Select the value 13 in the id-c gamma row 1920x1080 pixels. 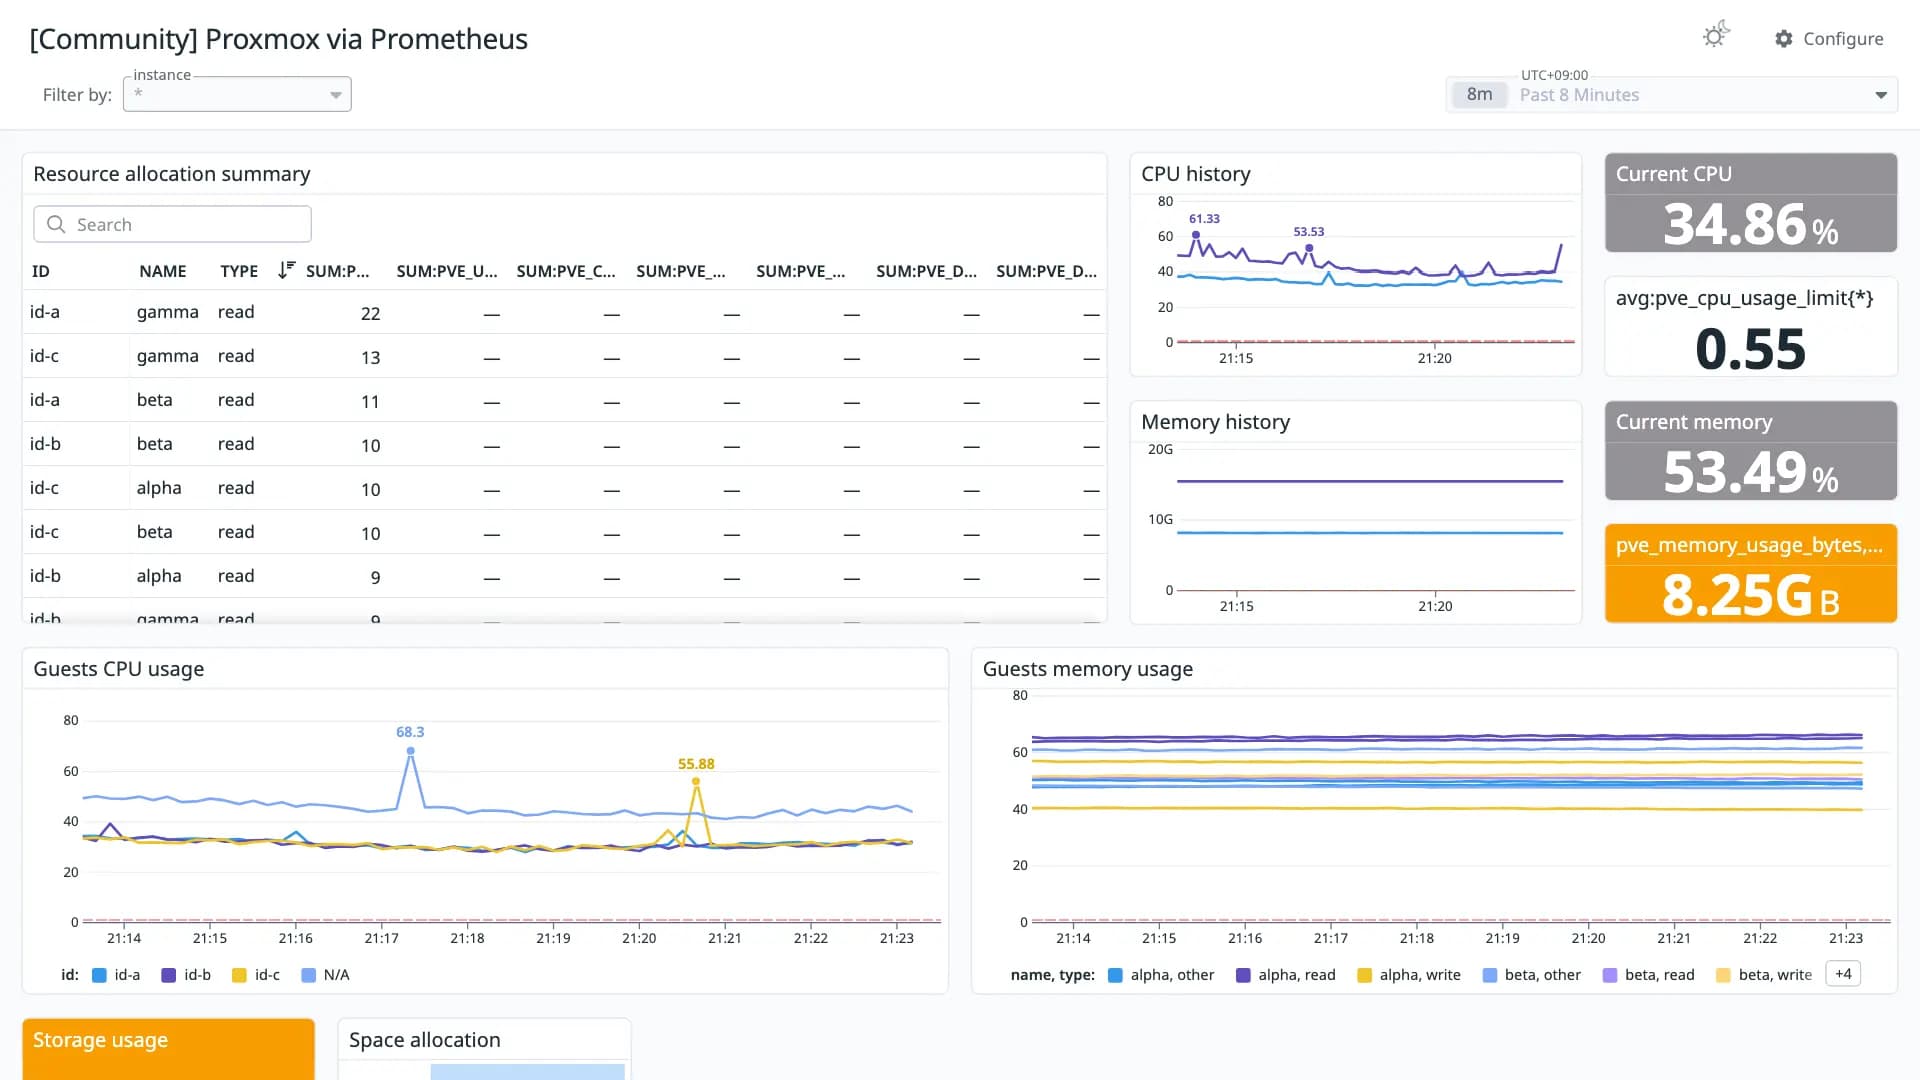pos(370,357)
